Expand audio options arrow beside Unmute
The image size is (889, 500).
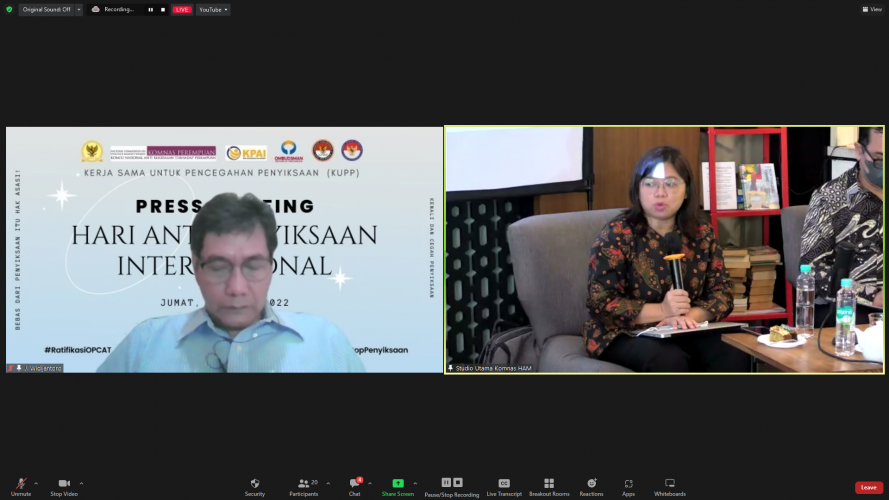point(37,482)
